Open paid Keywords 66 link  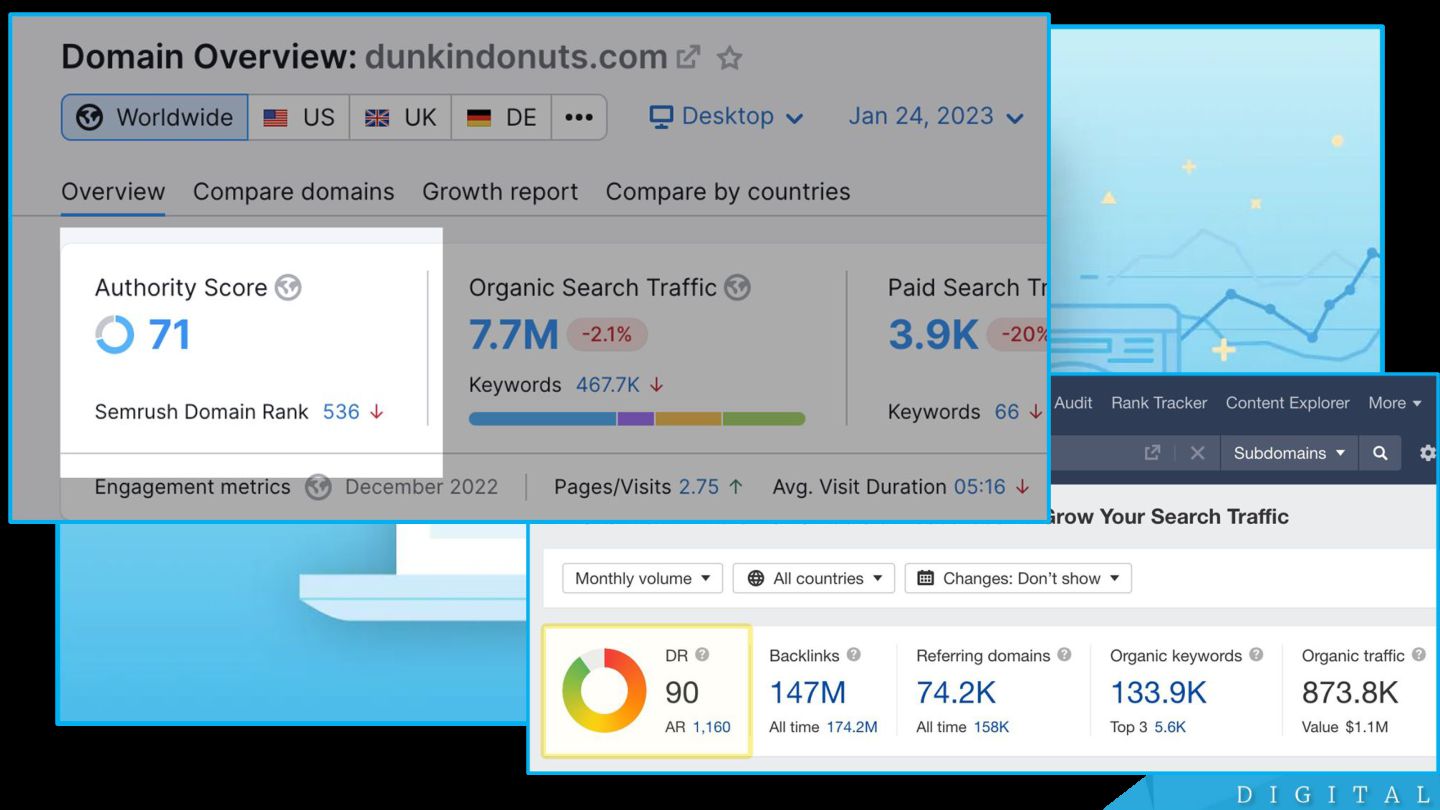1007,412
